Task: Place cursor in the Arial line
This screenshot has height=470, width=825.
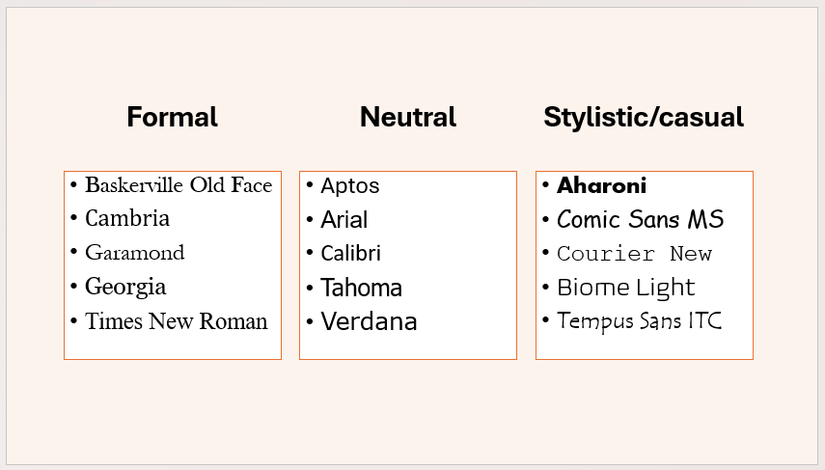Action: (x=344, y=220)
